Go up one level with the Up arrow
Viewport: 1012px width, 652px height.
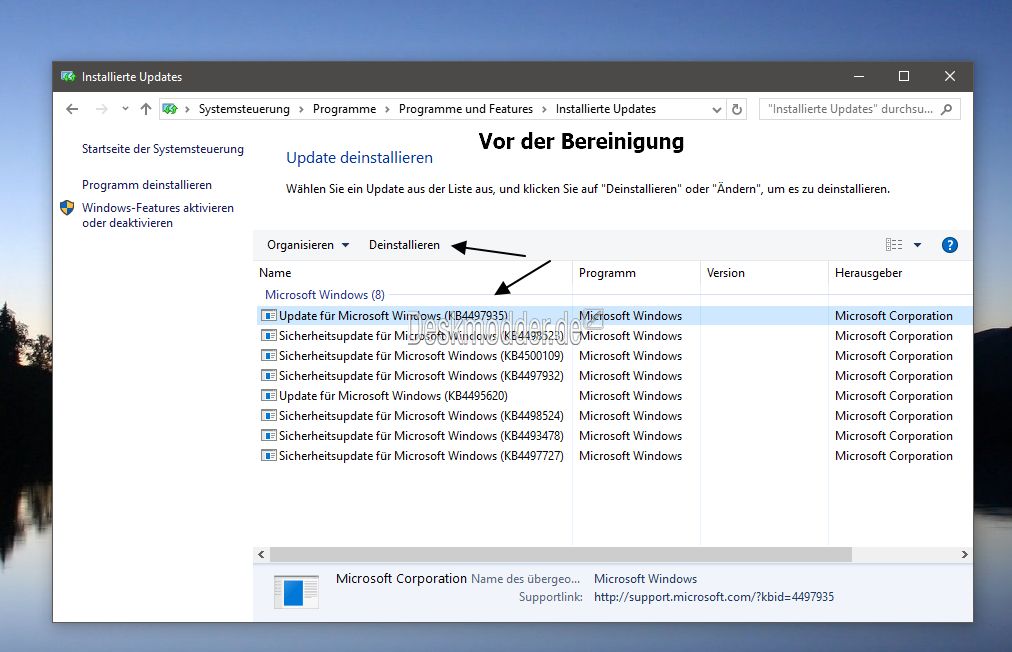tap(146, 109)
